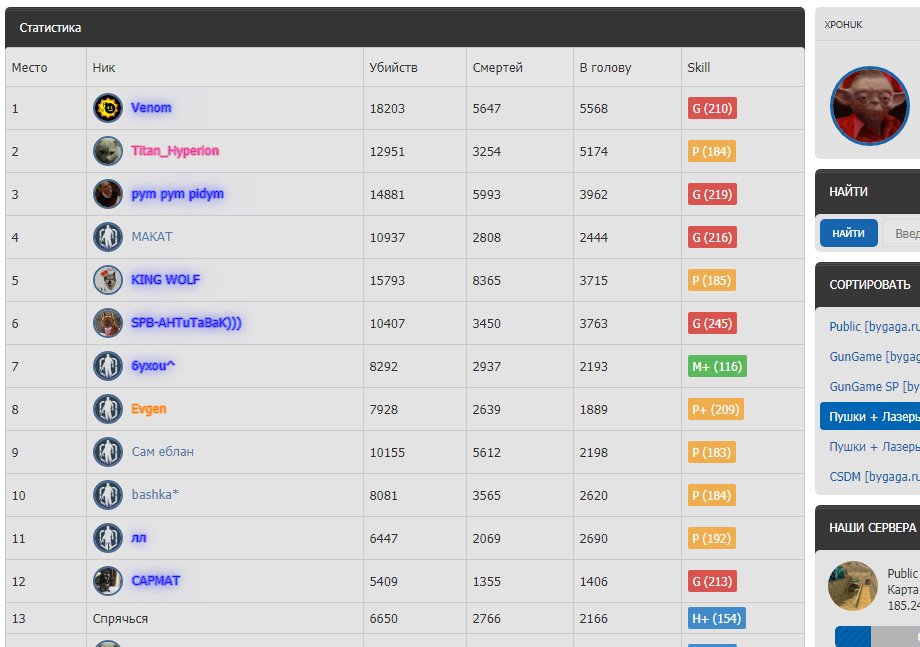The width and height of the screenshot is (920, 647).
Task: Click pym pym pidym's avatar
Action: (107, 194)
